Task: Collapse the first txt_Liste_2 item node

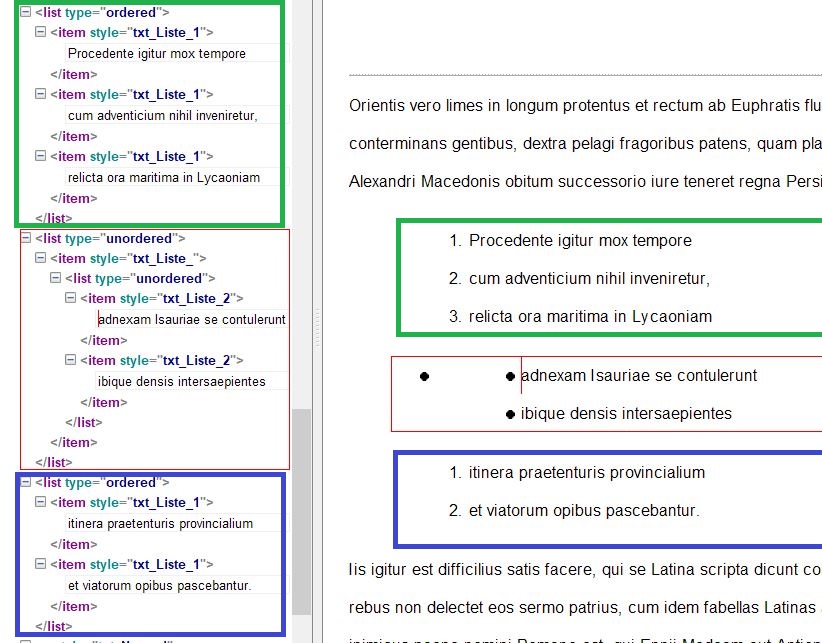Action: click(x=70, y=298)
